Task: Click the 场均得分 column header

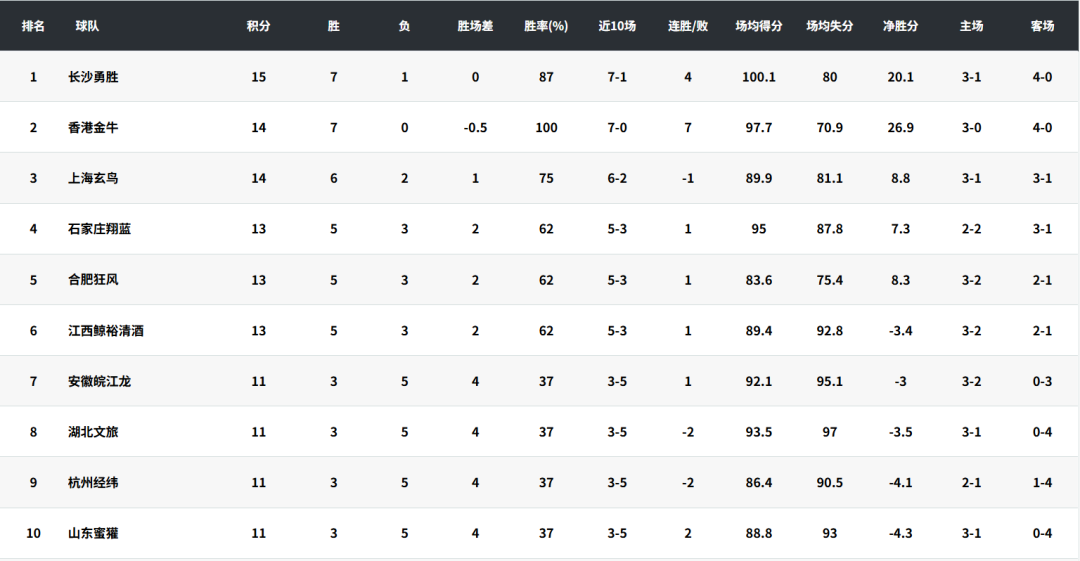Action: 759,26
